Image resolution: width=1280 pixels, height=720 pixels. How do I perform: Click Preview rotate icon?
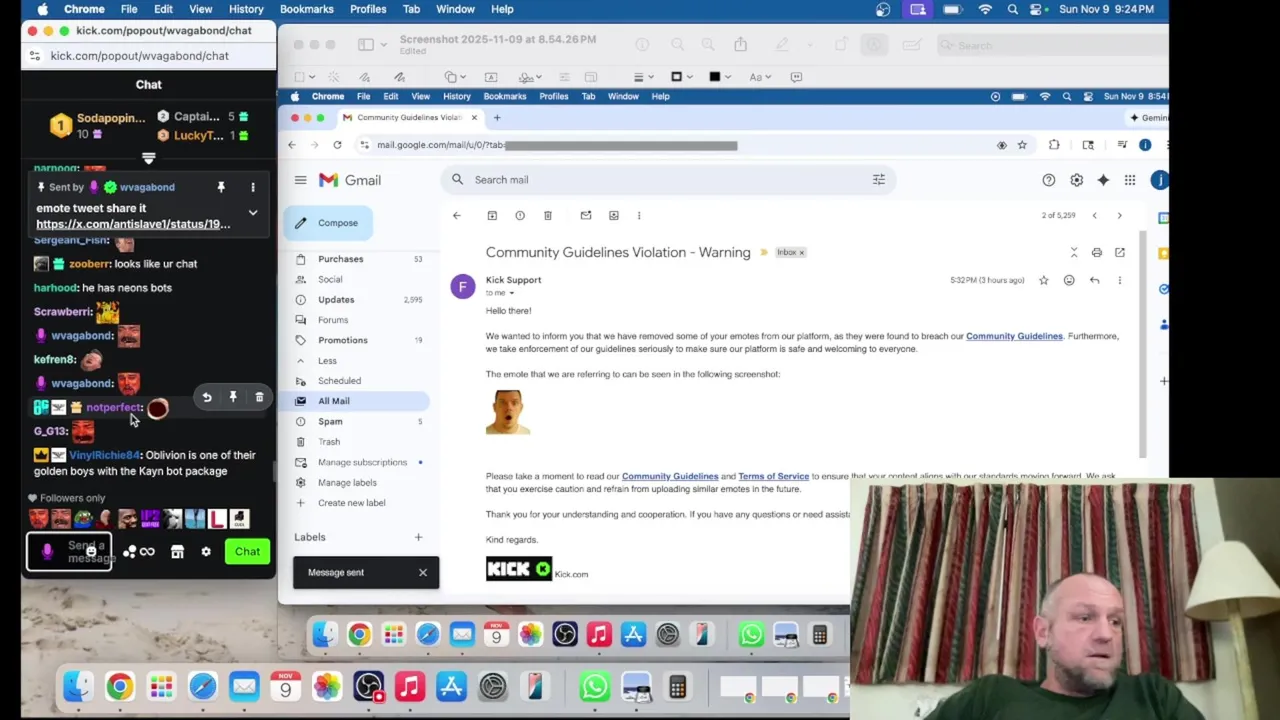coord(841,45)
